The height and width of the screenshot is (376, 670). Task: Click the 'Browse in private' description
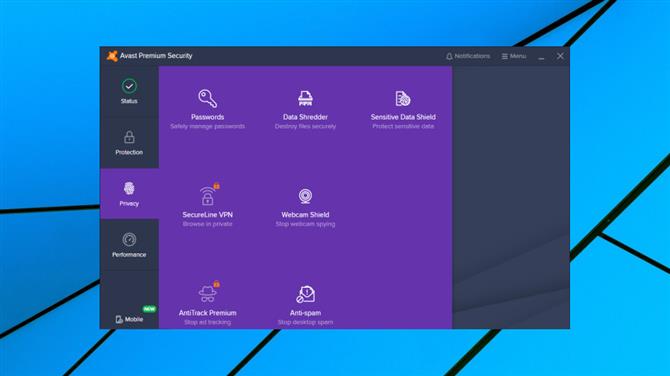point(208,224)
